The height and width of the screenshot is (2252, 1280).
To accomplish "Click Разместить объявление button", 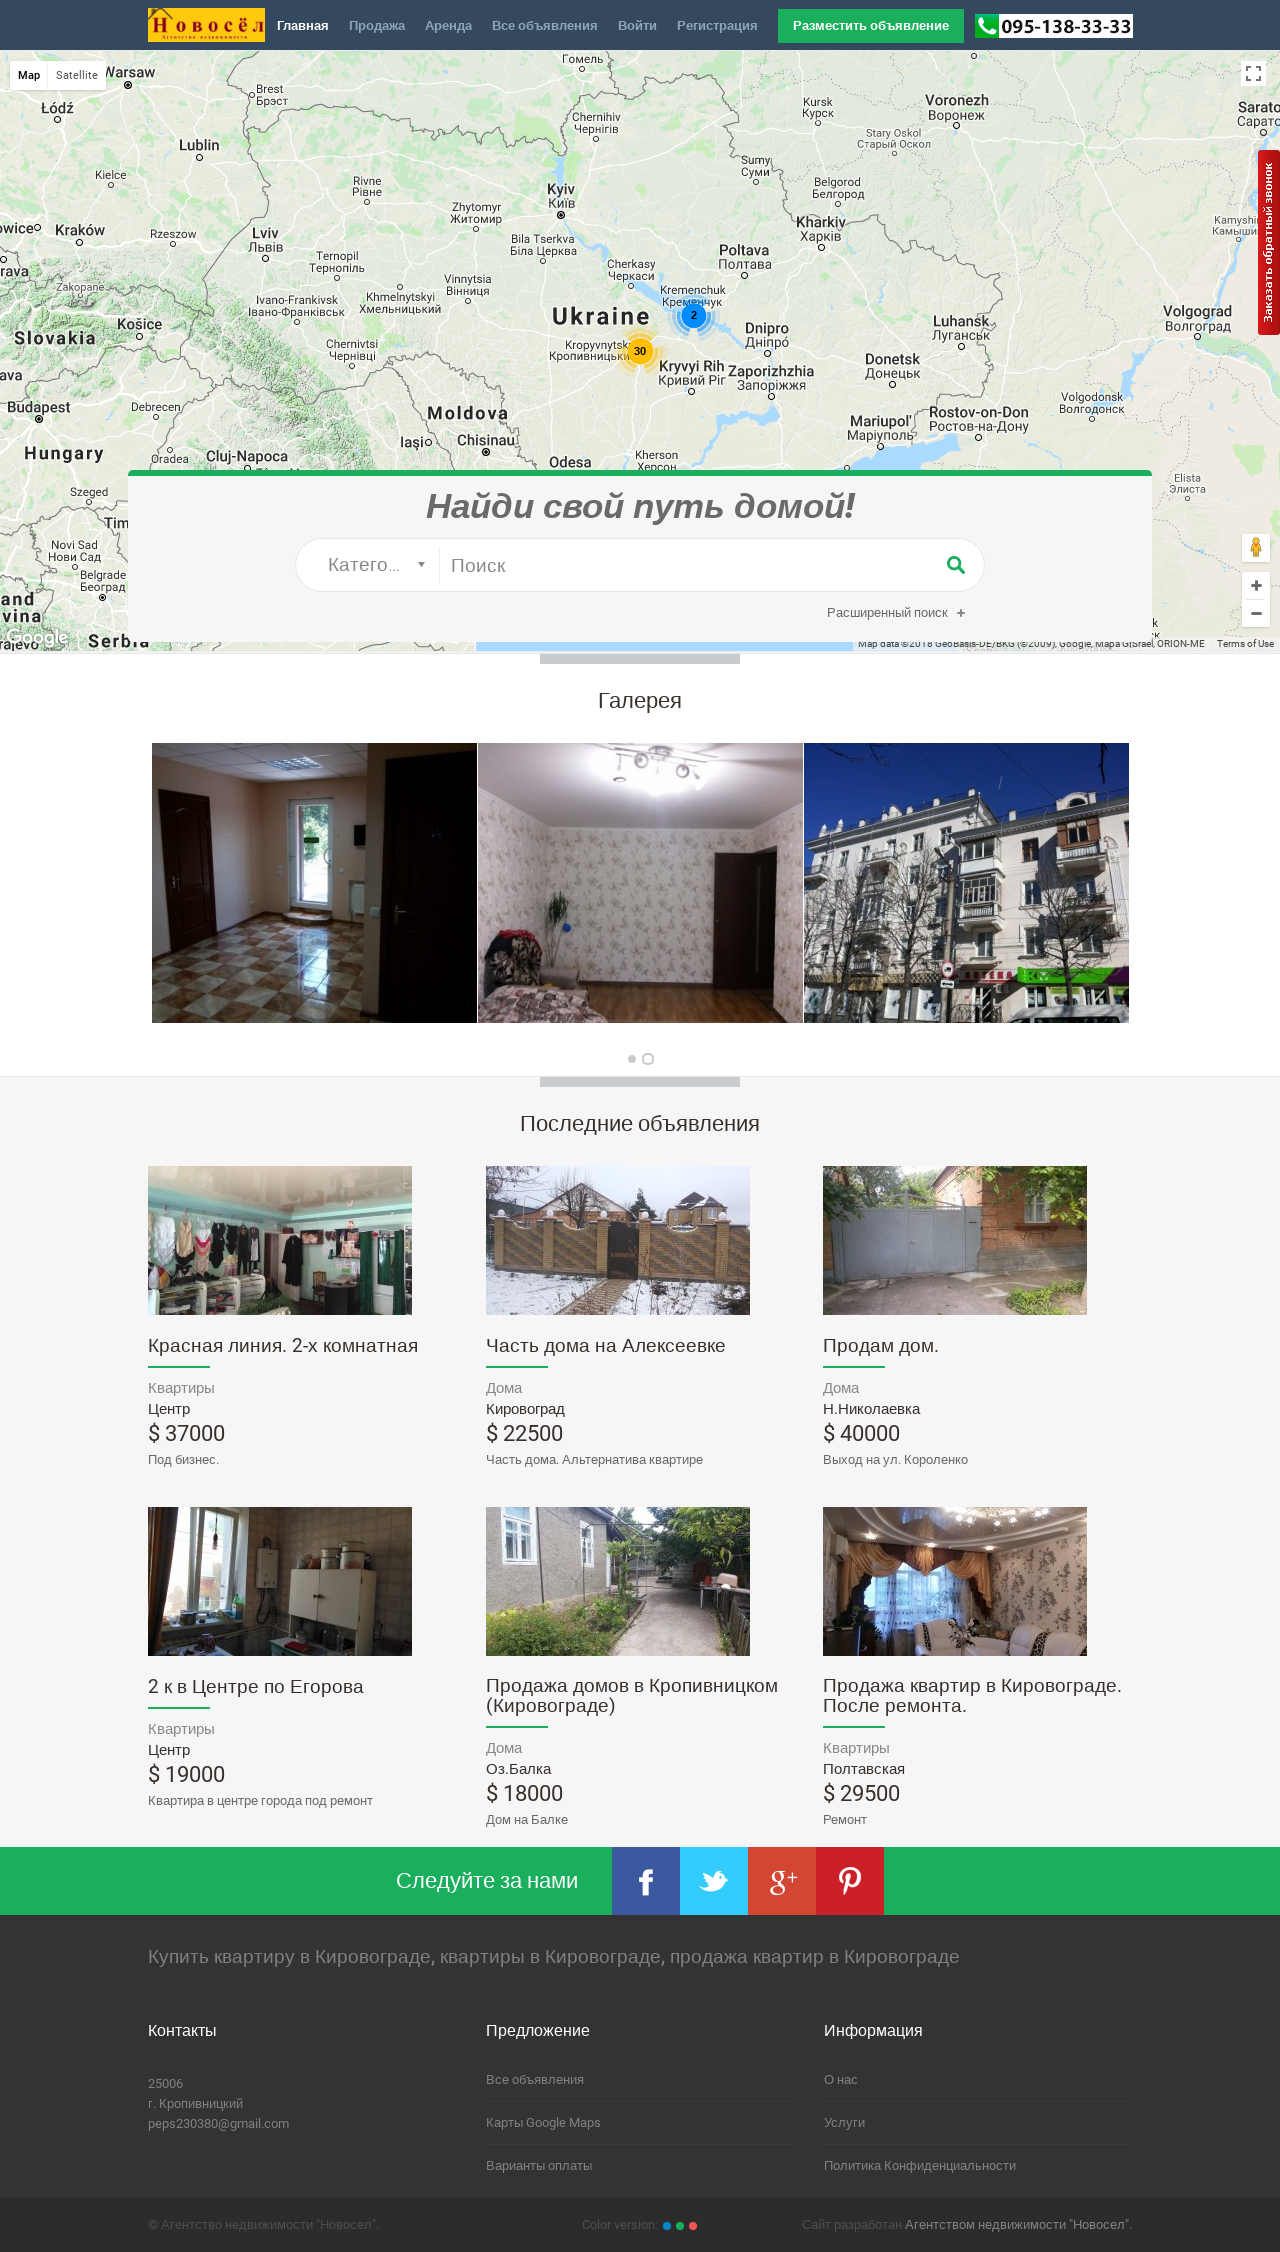I will coord(871,26).
